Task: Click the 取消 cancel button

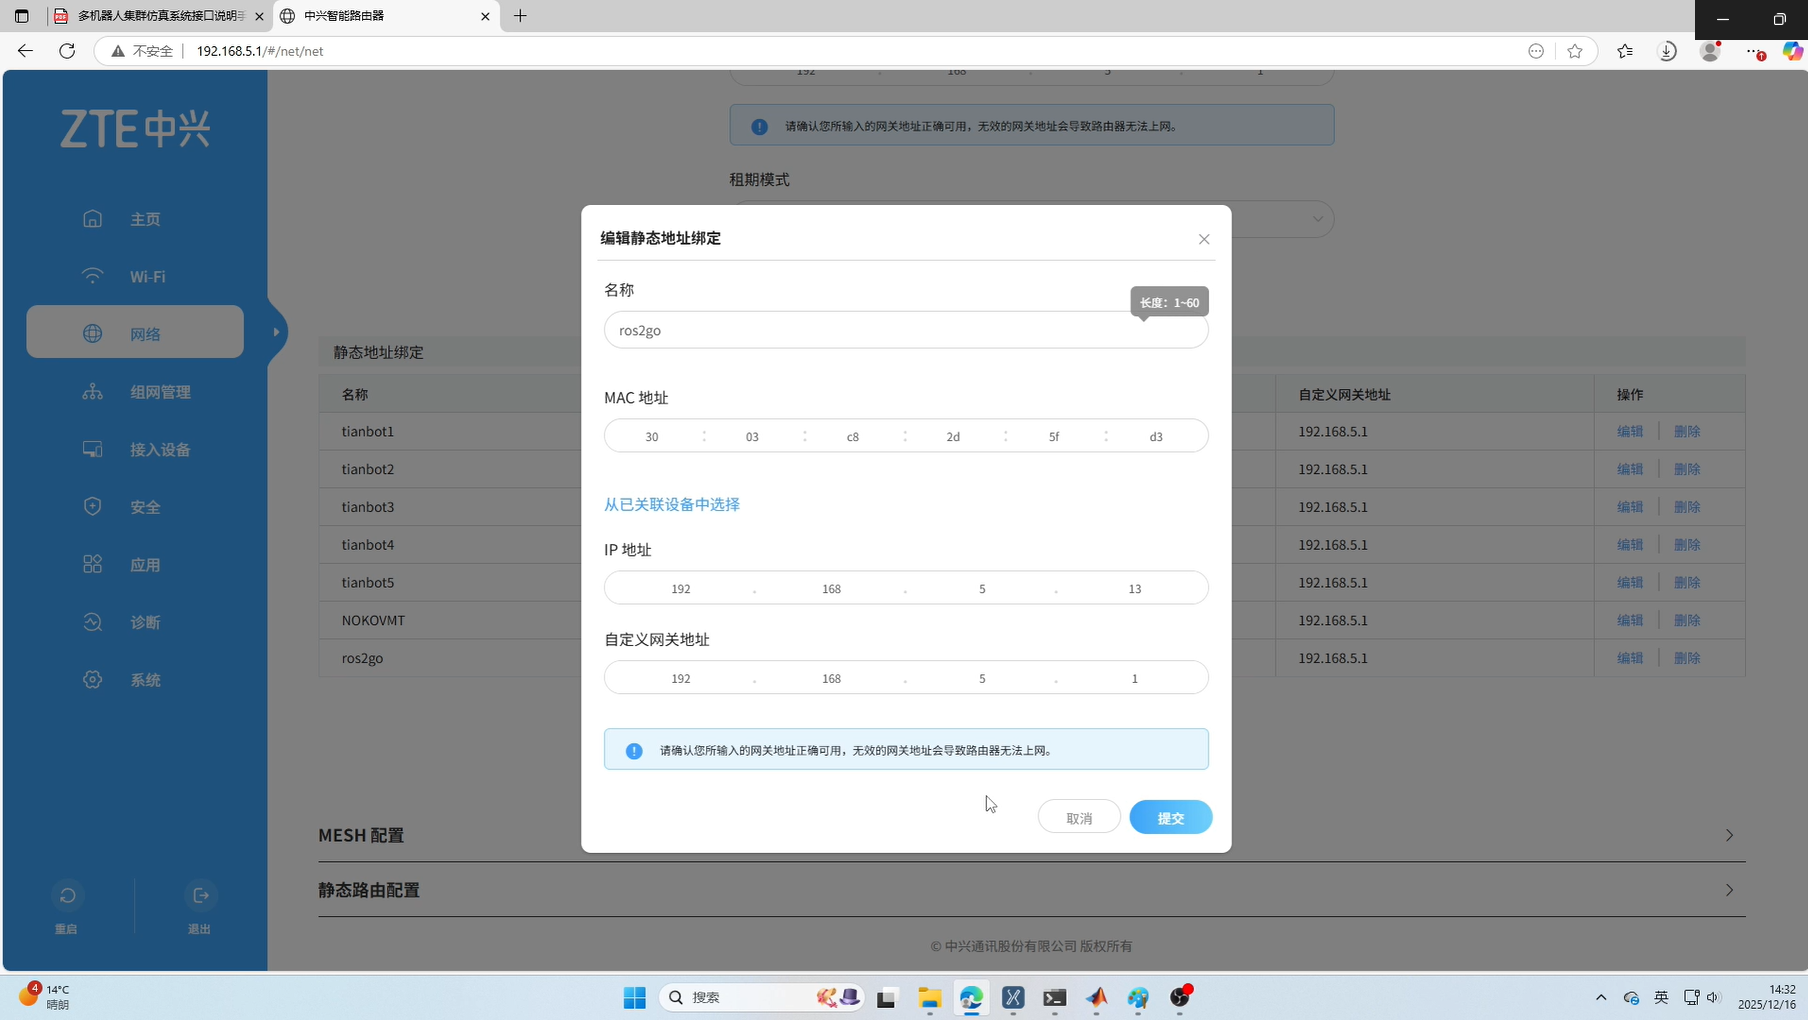Action: [1078, 818]
